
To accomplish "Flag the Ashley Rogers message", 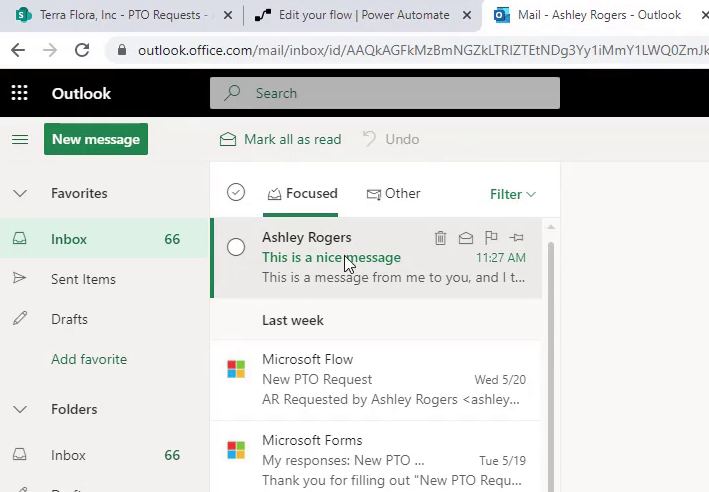I will point(491,237).
